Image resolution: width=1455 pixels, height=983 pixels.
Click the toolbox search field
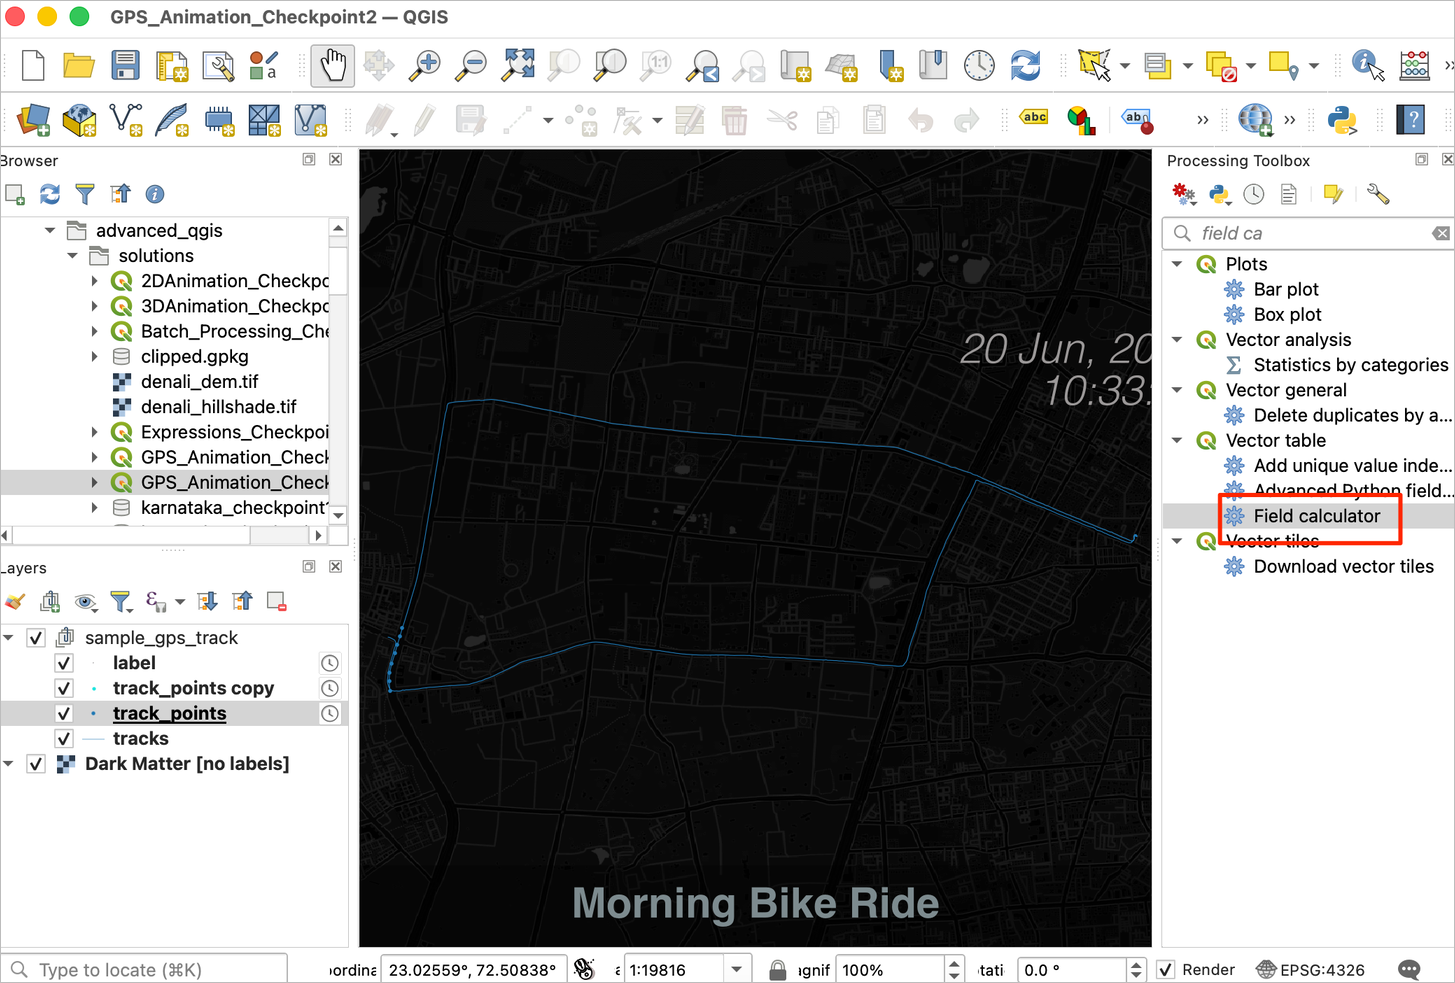tap(1310, 233)
